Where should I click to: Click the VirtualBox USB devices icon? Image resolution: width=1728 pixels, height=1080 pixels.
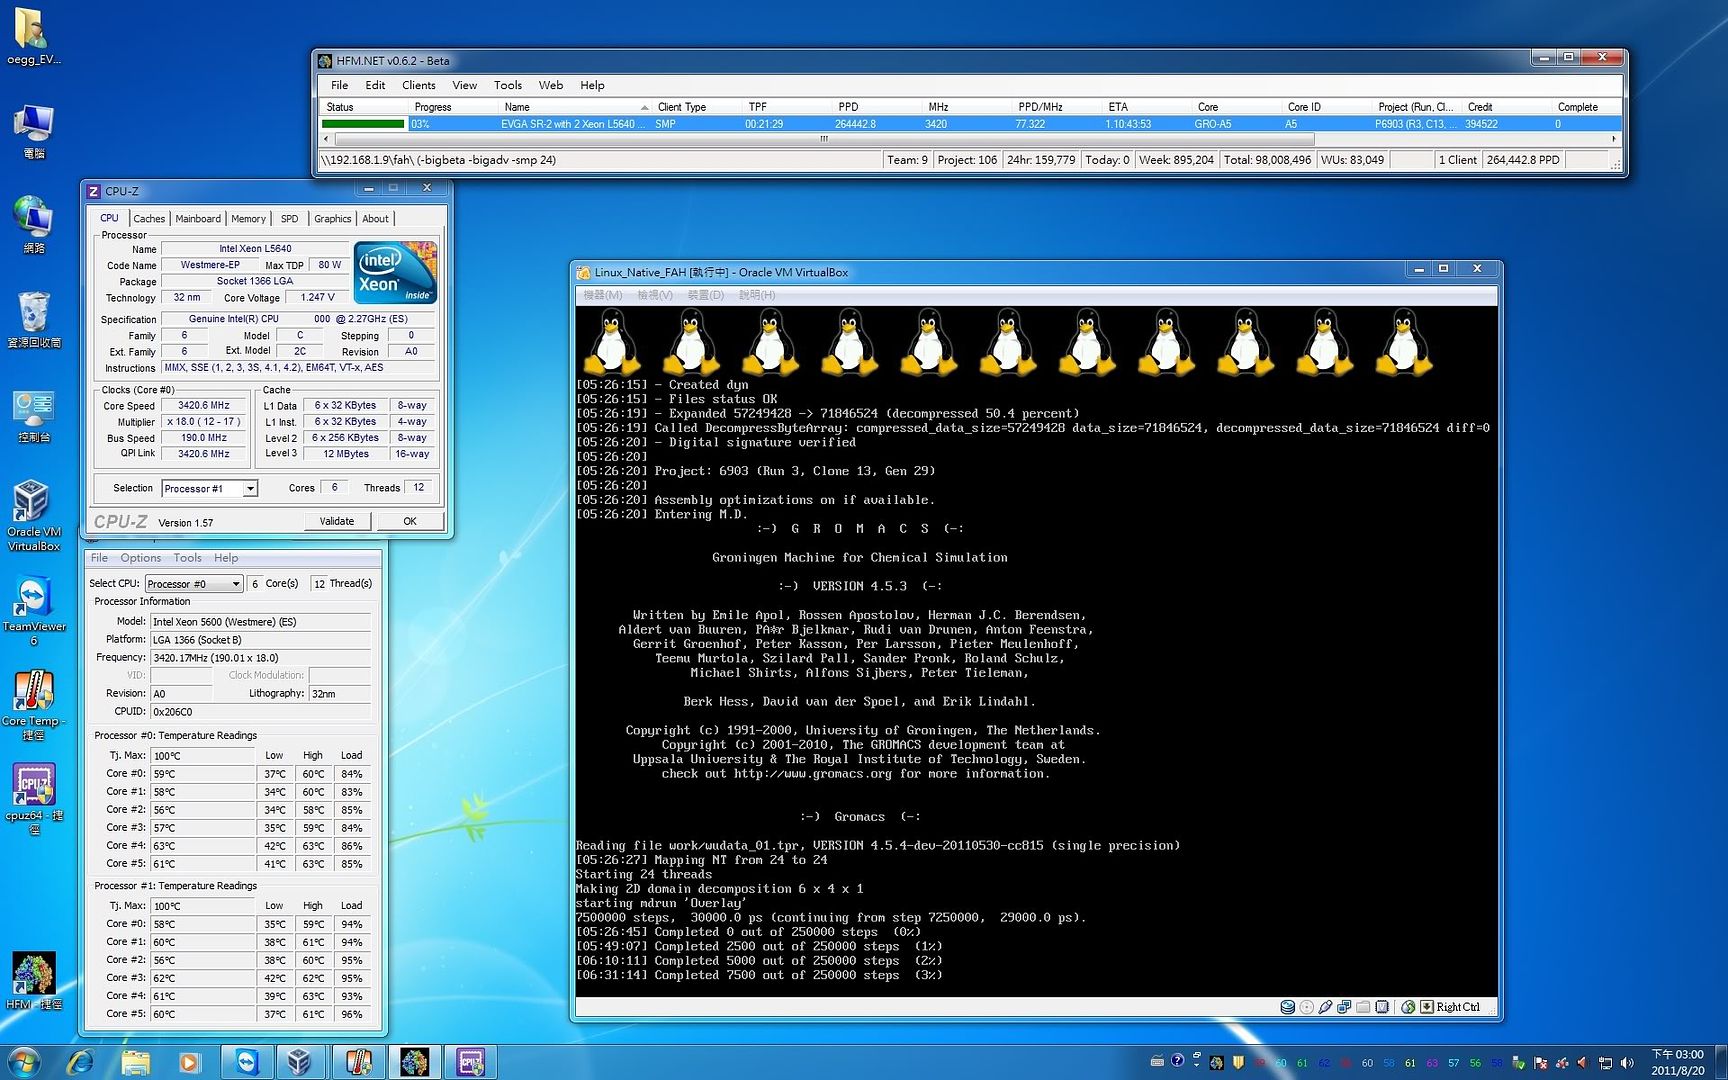(x=1326, y=1007)
